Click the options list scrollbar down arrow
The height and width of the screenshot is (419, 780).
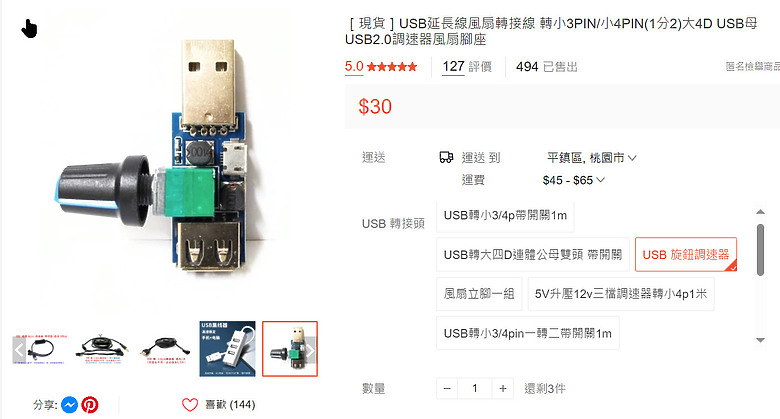[x=760, y=340]
